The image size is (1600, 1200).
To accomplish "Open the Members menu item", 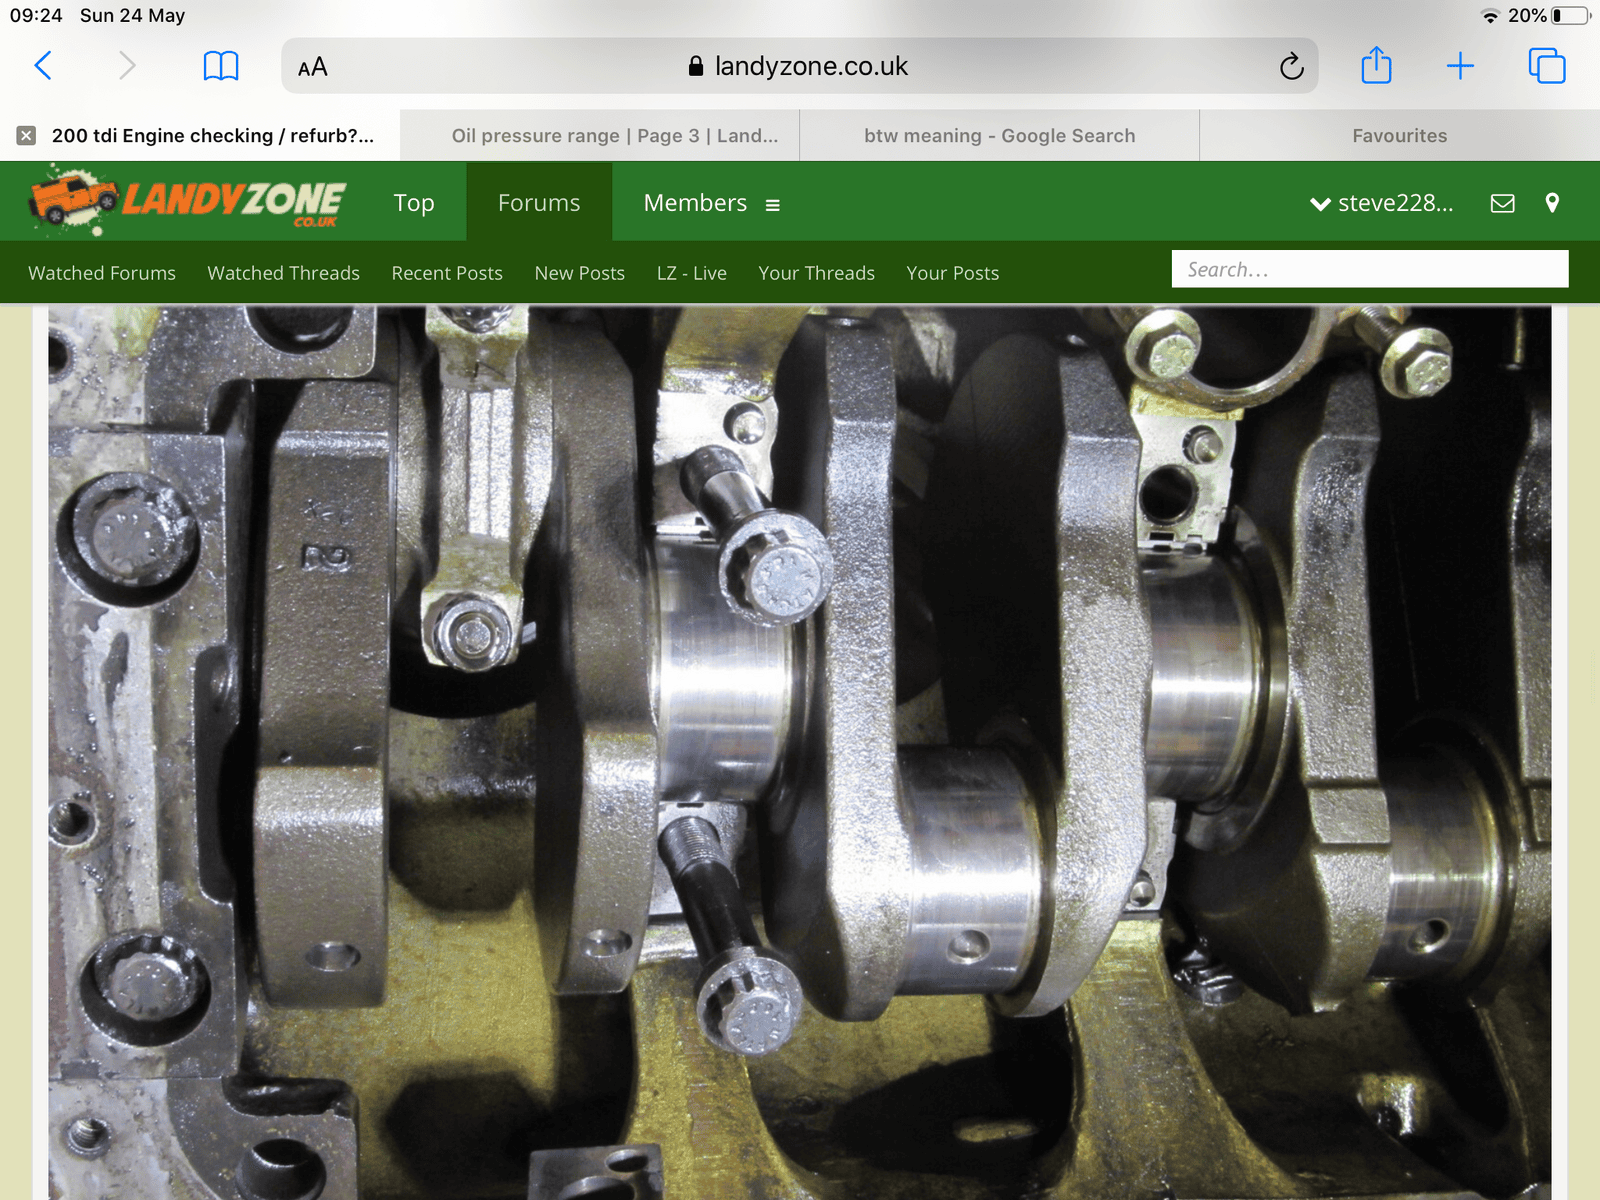I will pos(695,203).
